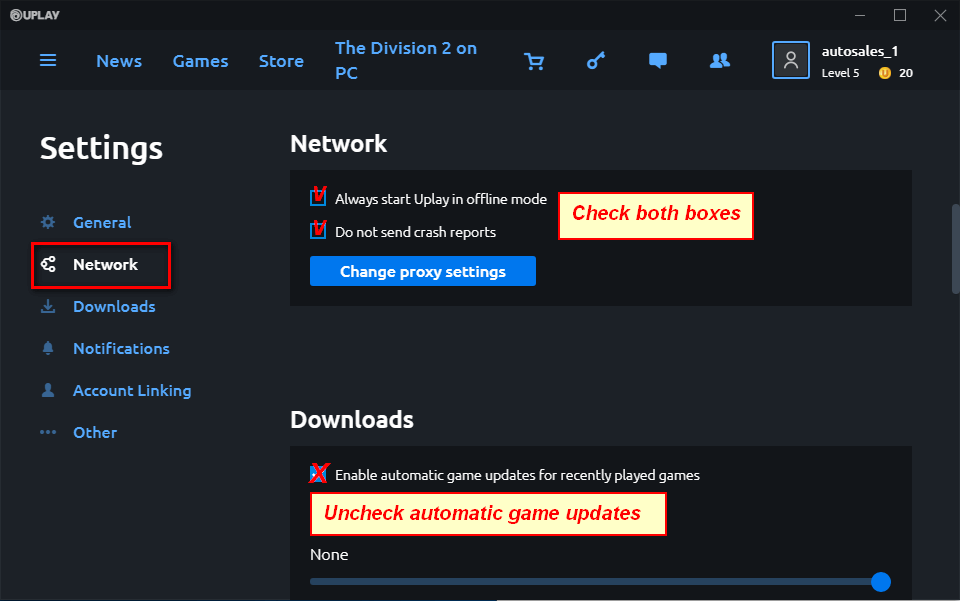The image size is (960, 601).
Task: Open Account Linking settings section
Action: (132, 391)
